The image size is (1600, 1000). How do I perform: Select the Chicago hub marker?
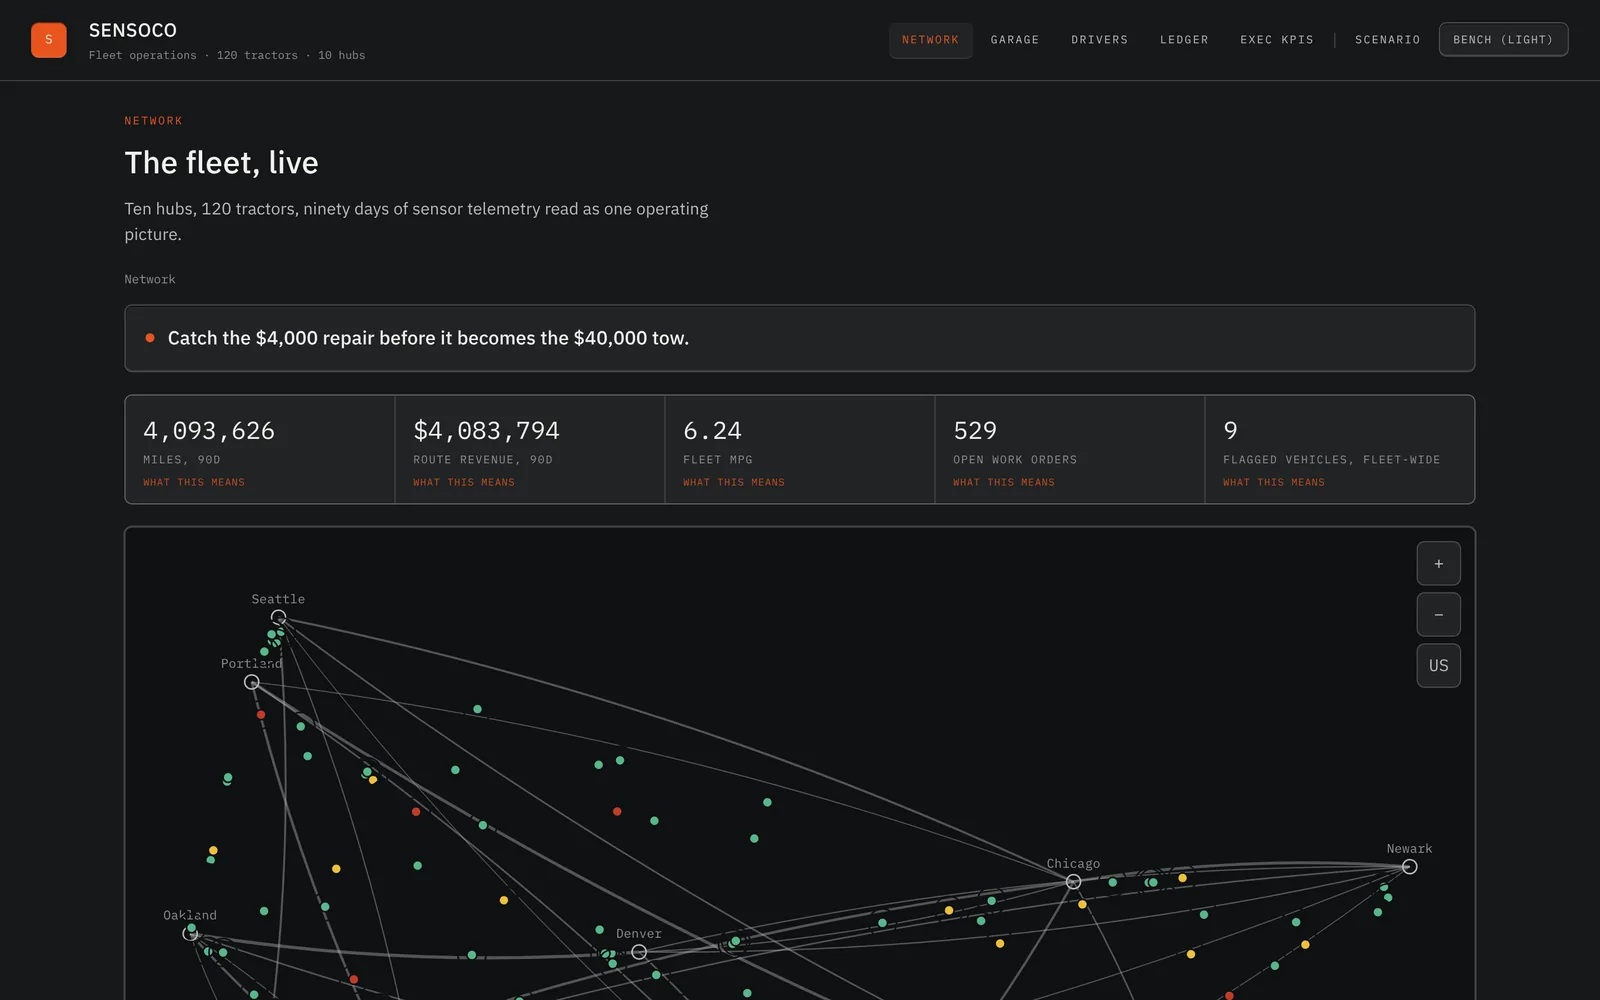[1073, 882]
